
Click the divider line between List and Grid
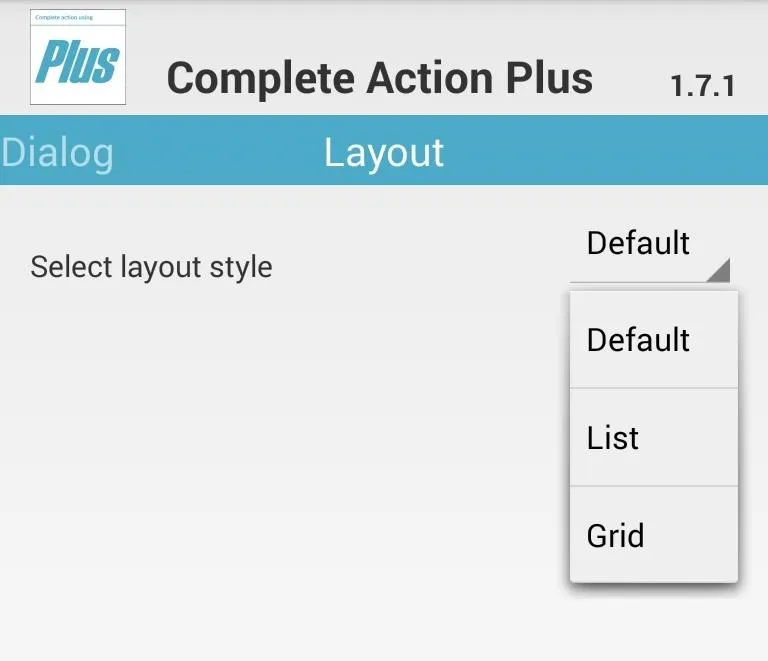tap(654, 486)
